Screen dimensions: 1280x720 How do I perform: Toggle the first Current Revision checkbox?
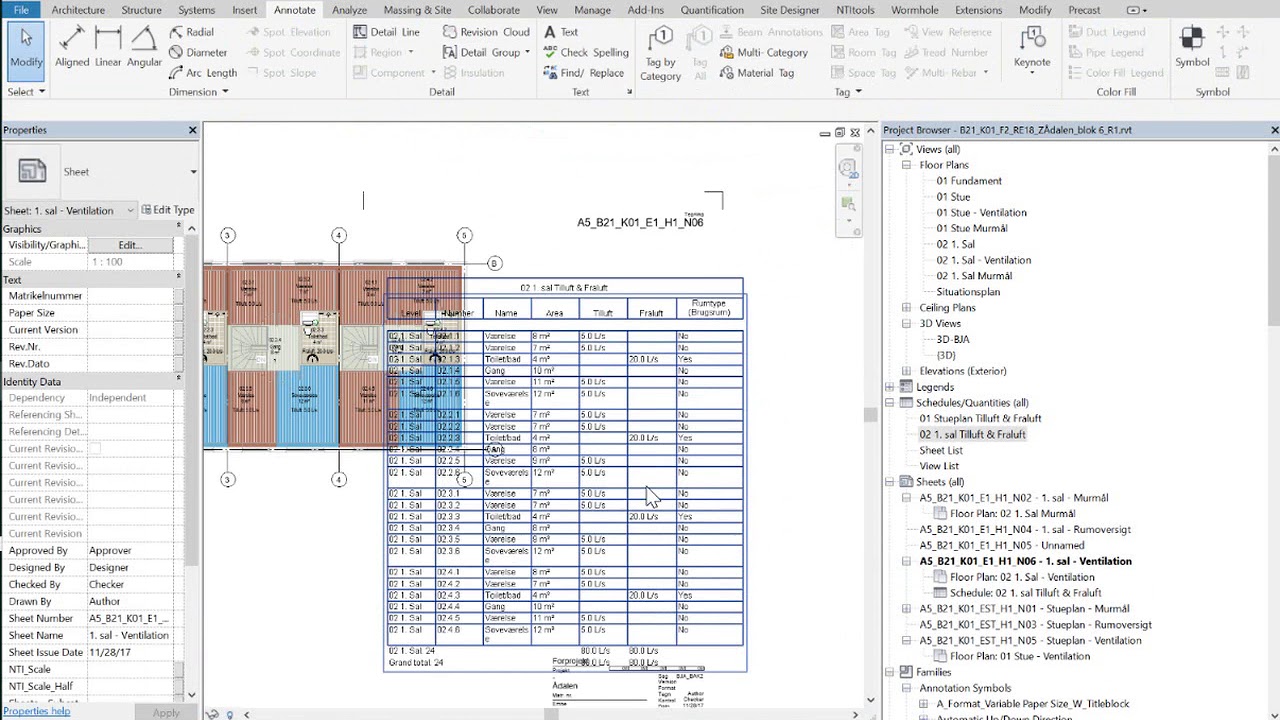pyautogui.click(x=95, y=449)
